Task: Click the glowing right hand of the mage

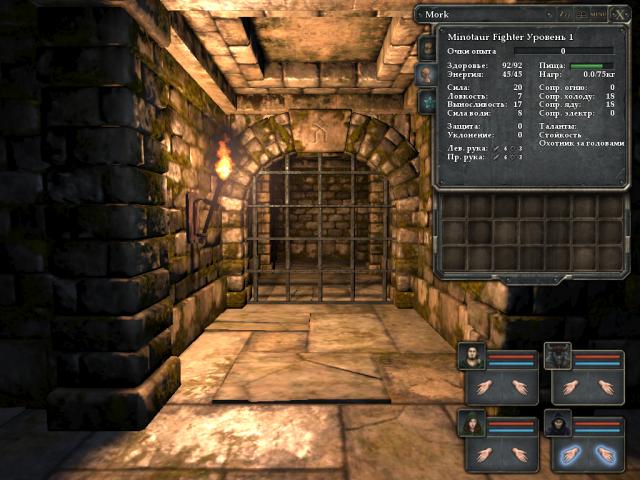Action: [x=607, y=455]
